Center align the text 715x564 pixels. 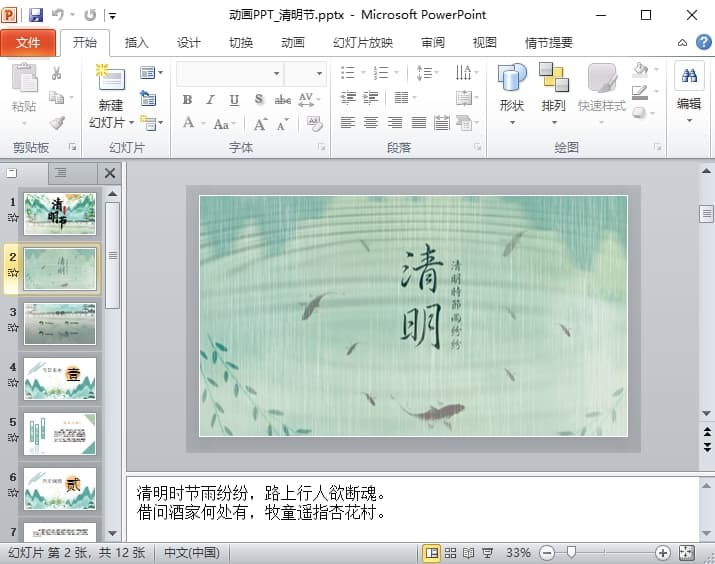(371, 123)
